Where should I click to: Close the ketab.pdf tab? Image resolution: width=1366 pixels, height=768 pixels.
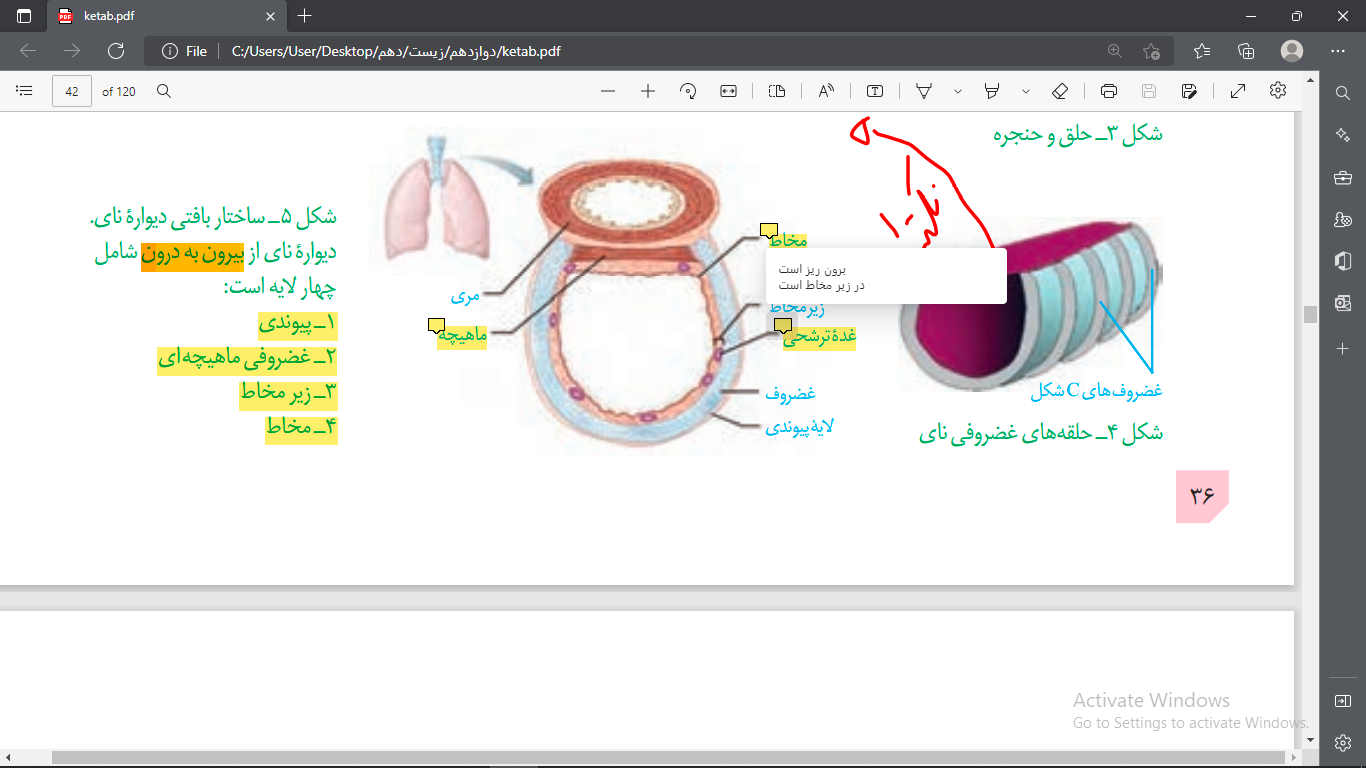269,16
